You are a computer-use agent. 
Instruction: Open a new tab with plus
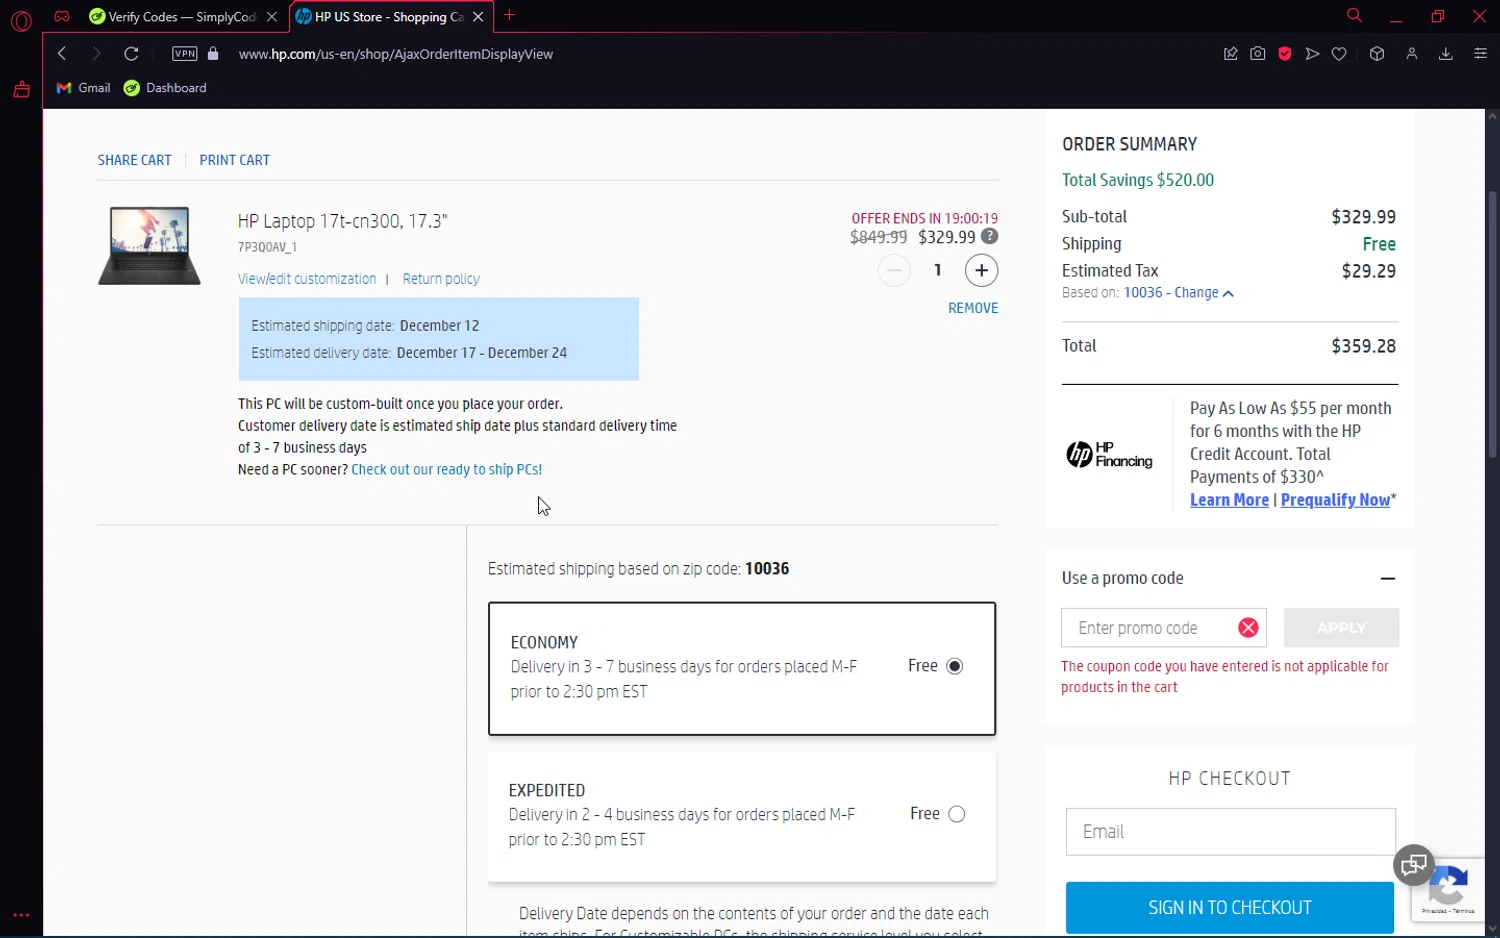pyautogui.click(x=510, y=15)
